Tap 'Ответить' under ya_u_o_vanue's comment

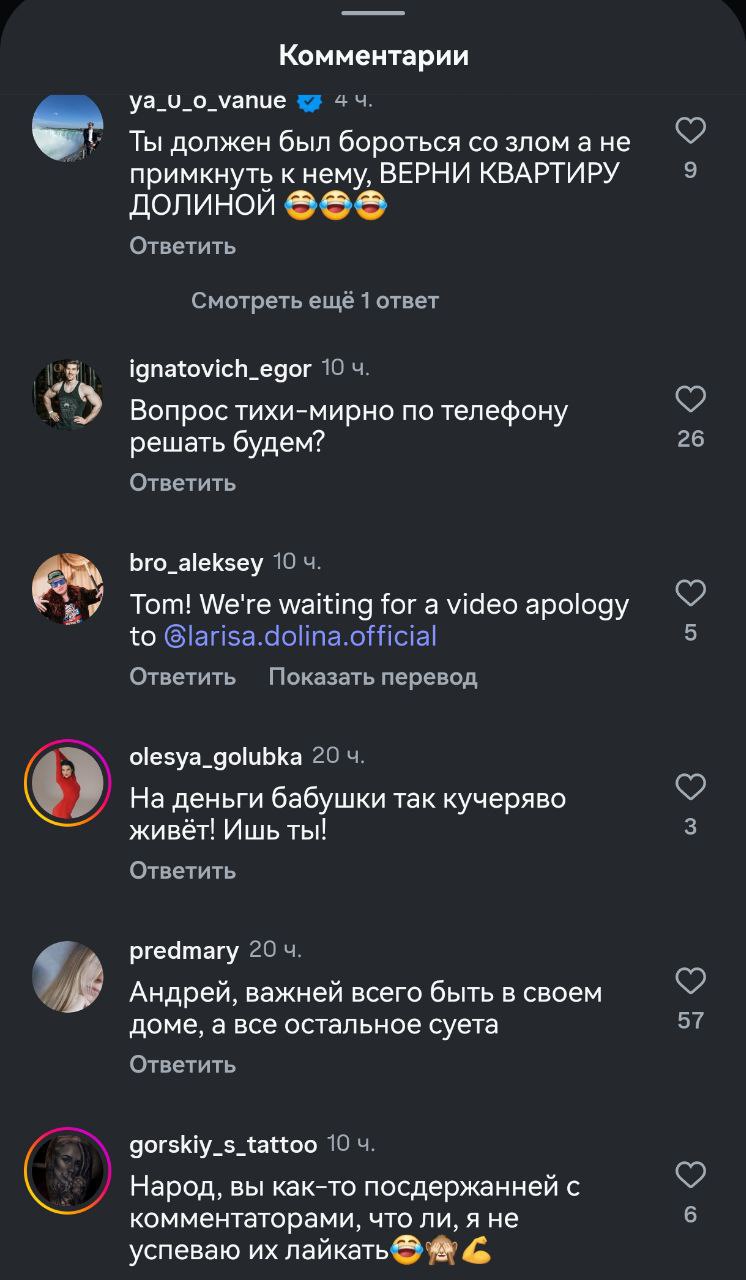(181, 245)
